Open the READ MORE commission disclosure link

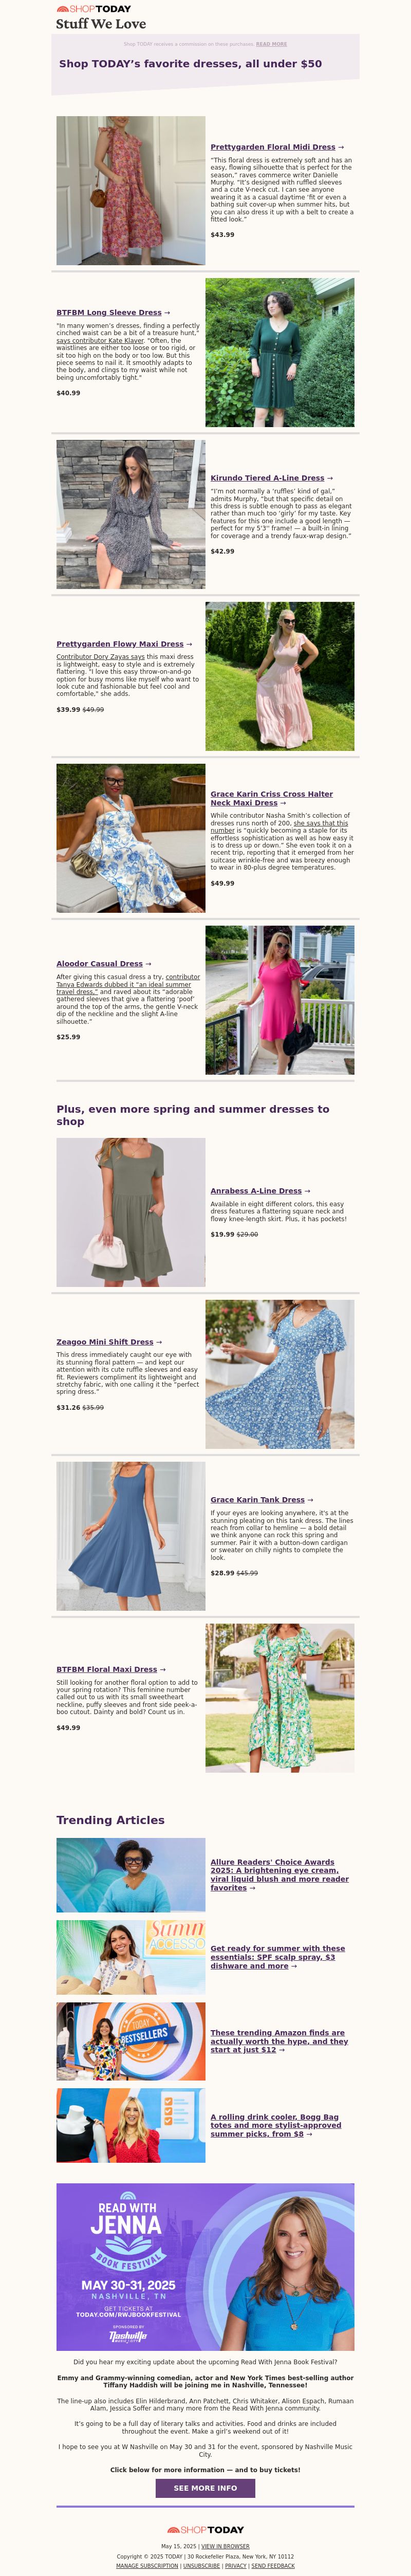tap(271, 44)
